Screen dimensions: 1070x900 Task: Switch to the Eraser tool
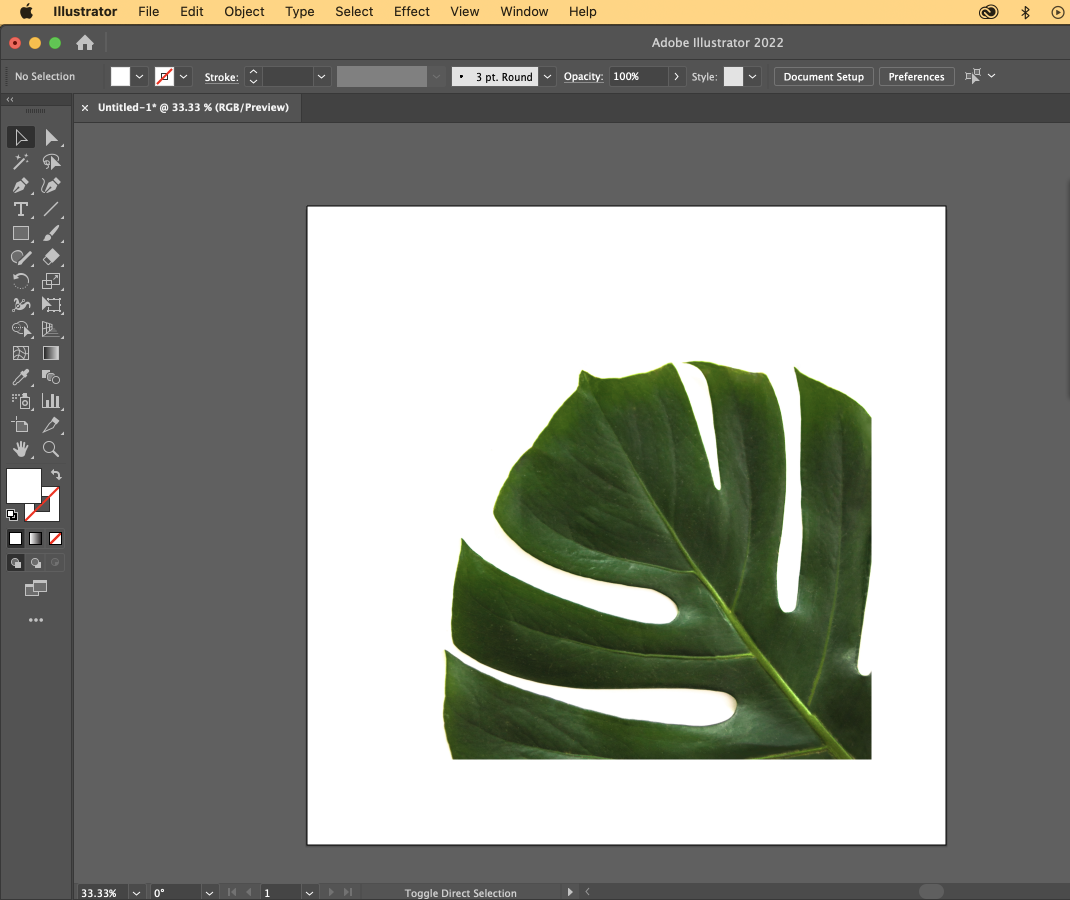click(x=51, y=257)
